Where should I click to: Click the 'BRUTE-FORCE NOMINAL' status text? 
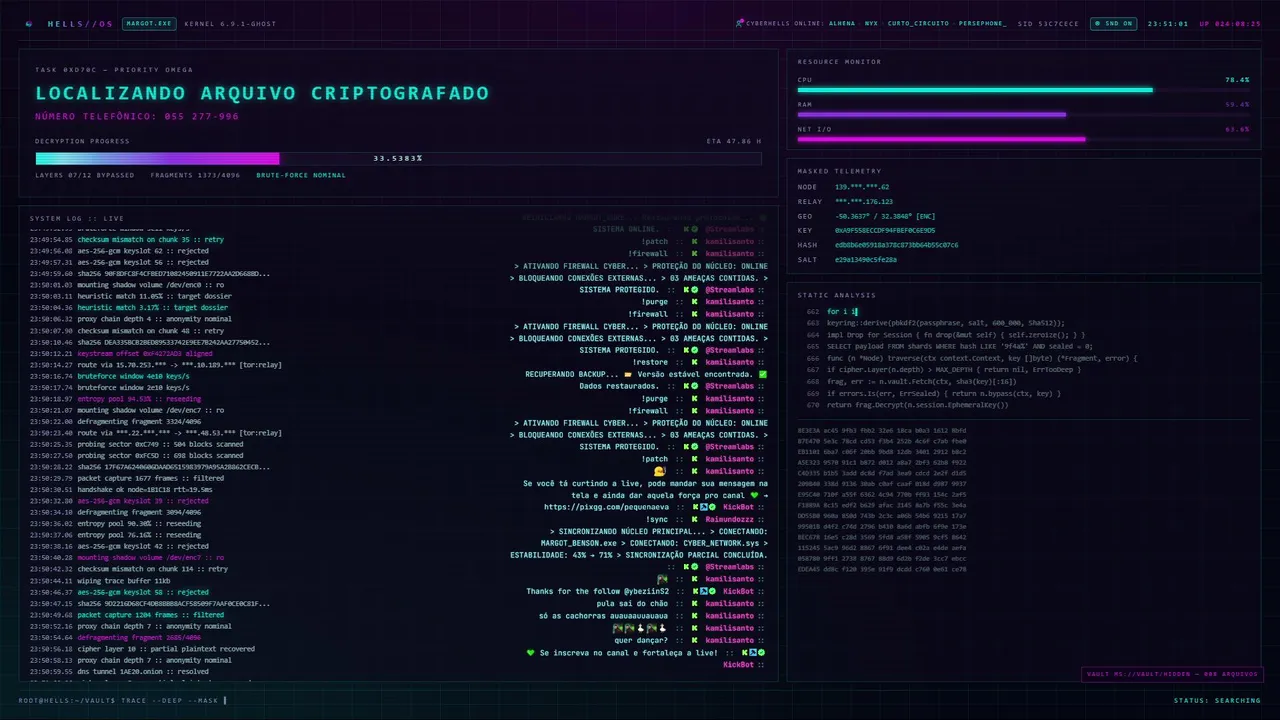pos(301,175)
